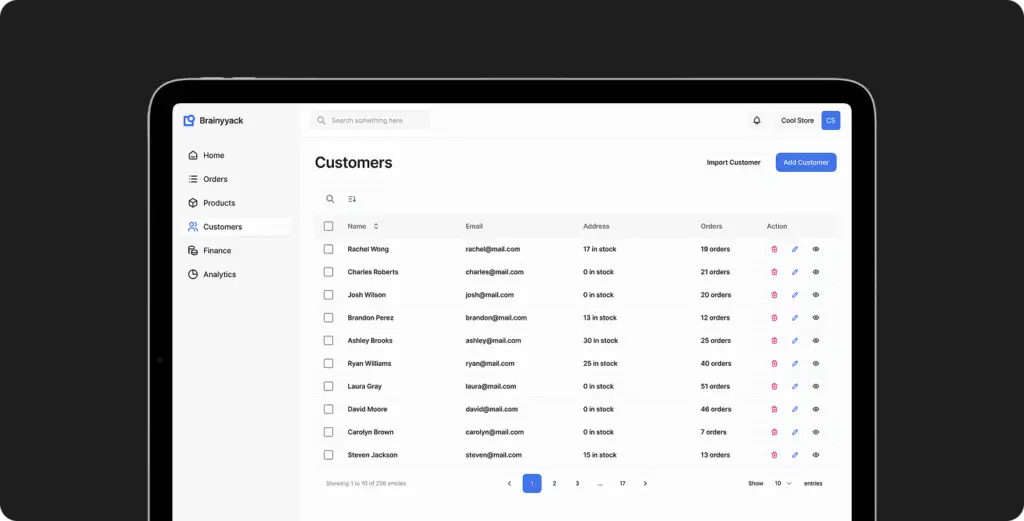This screenshot has width=1024, height=521.
Task: Click the pagination ellipsis
Action: [x=600, y=484]
